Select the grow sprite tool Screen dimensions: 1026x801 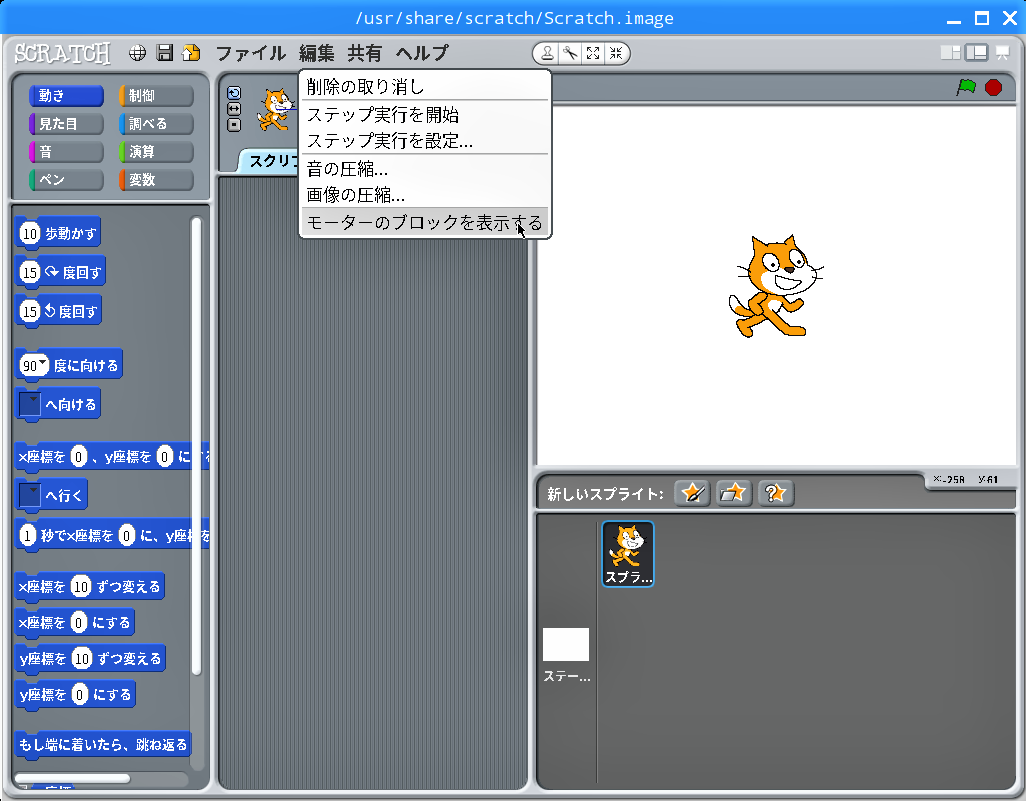pos(593,53)
